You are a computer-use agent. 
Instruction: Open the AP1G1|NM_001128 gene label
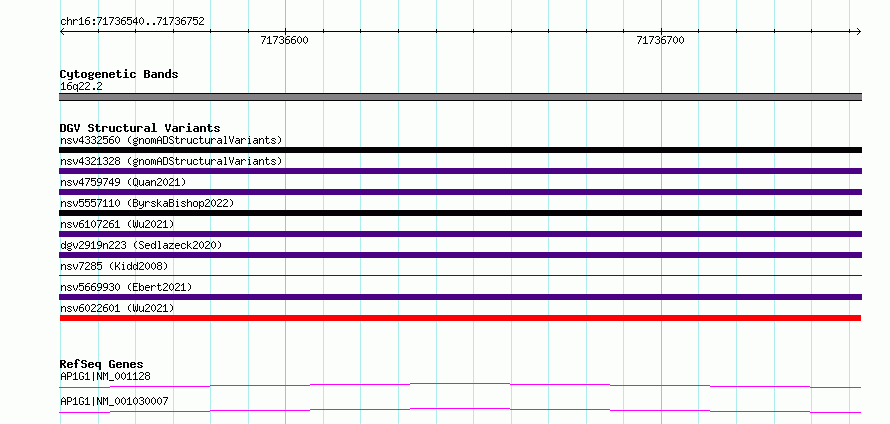[x=105, y=376]
